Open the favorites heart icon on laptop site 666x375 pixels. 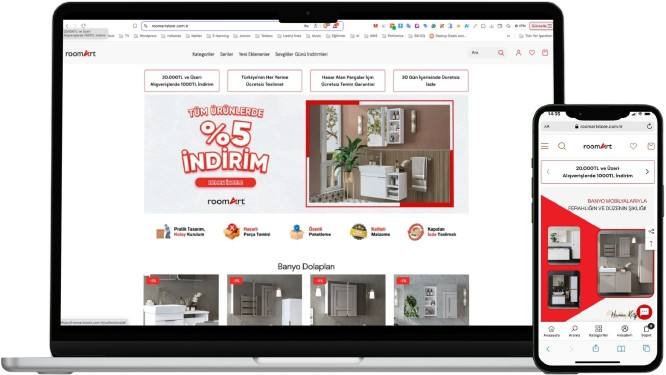(532, 53)
